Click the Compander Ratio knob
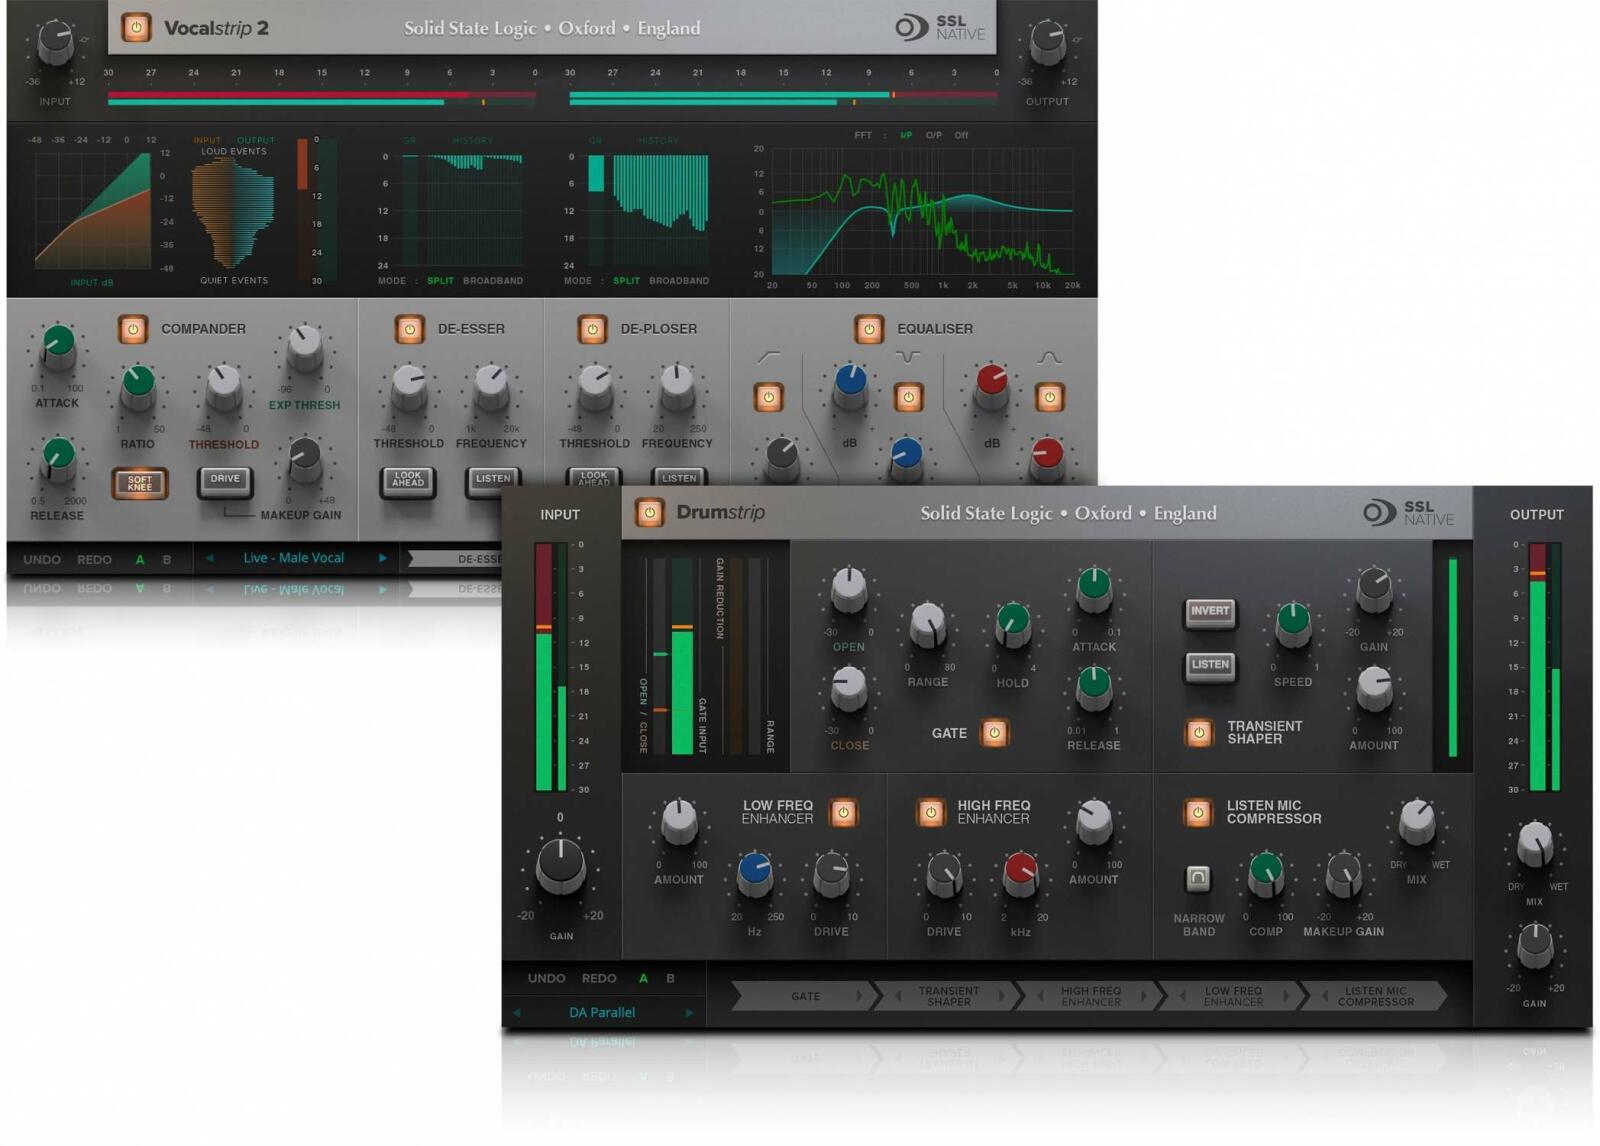Image resolution: width=1600 pixels, height=1146 pixels. point(138,386)
